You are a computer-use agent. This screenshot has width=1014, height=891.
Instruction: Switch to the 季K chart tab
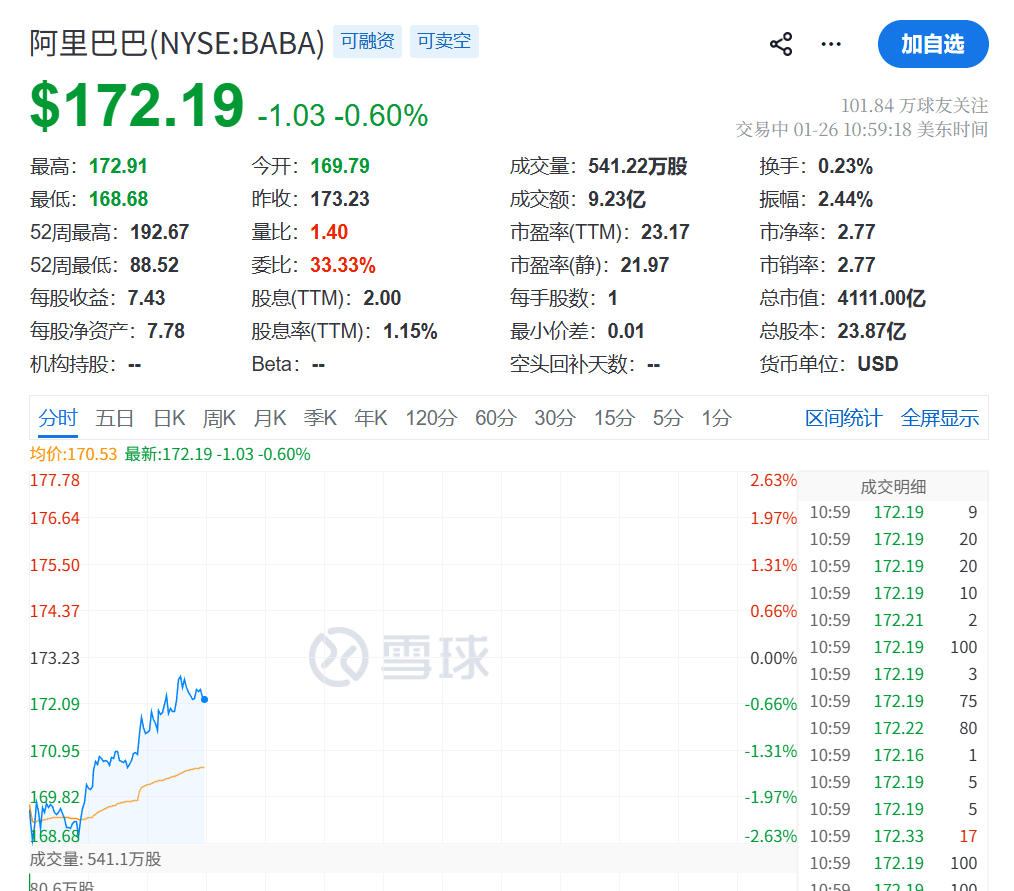[321, 418]
